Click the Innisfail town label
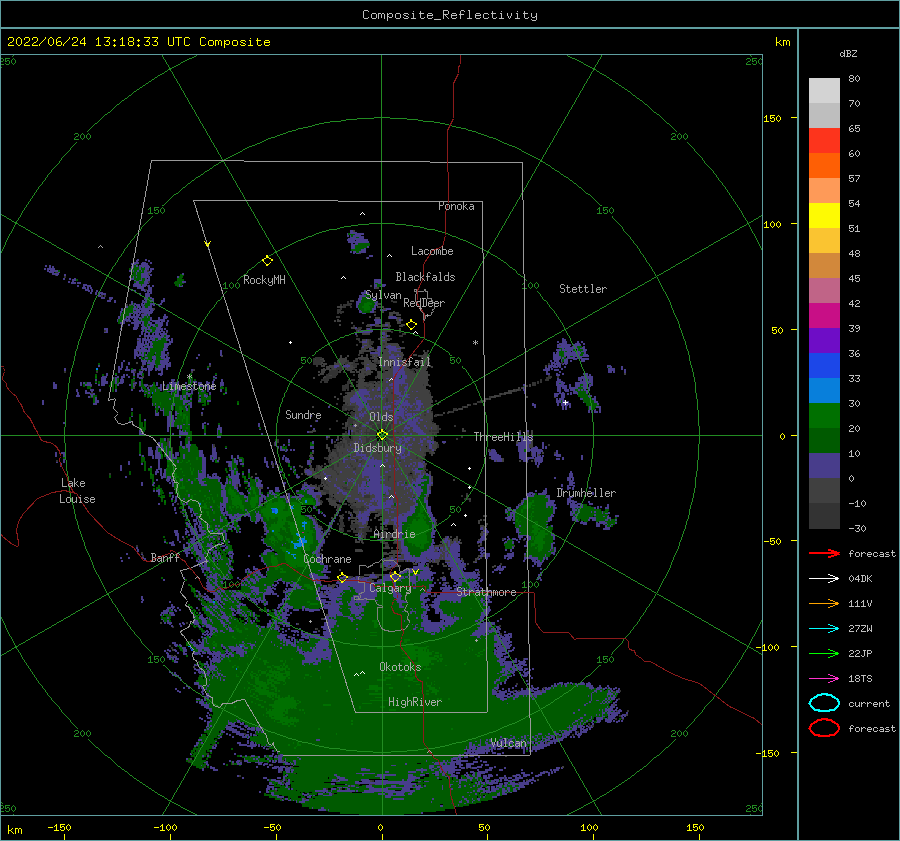900x841 pixels. tap(405, 362)
